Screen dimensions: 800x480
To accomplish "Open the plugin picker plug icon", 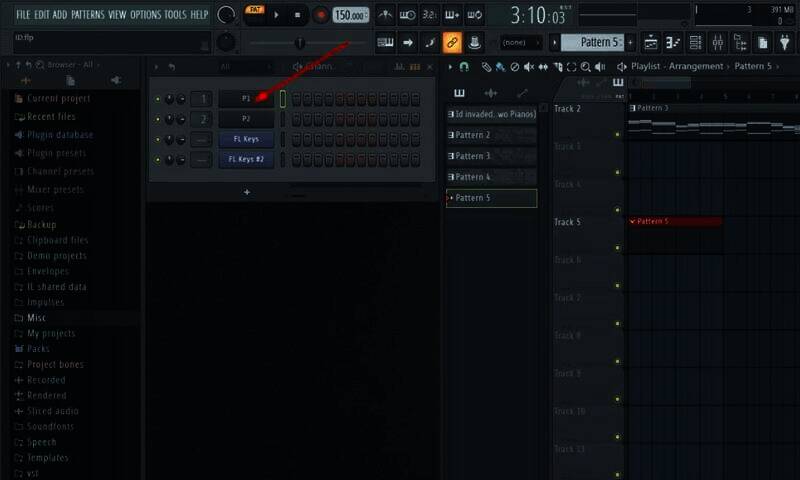I will coord(785,43).
